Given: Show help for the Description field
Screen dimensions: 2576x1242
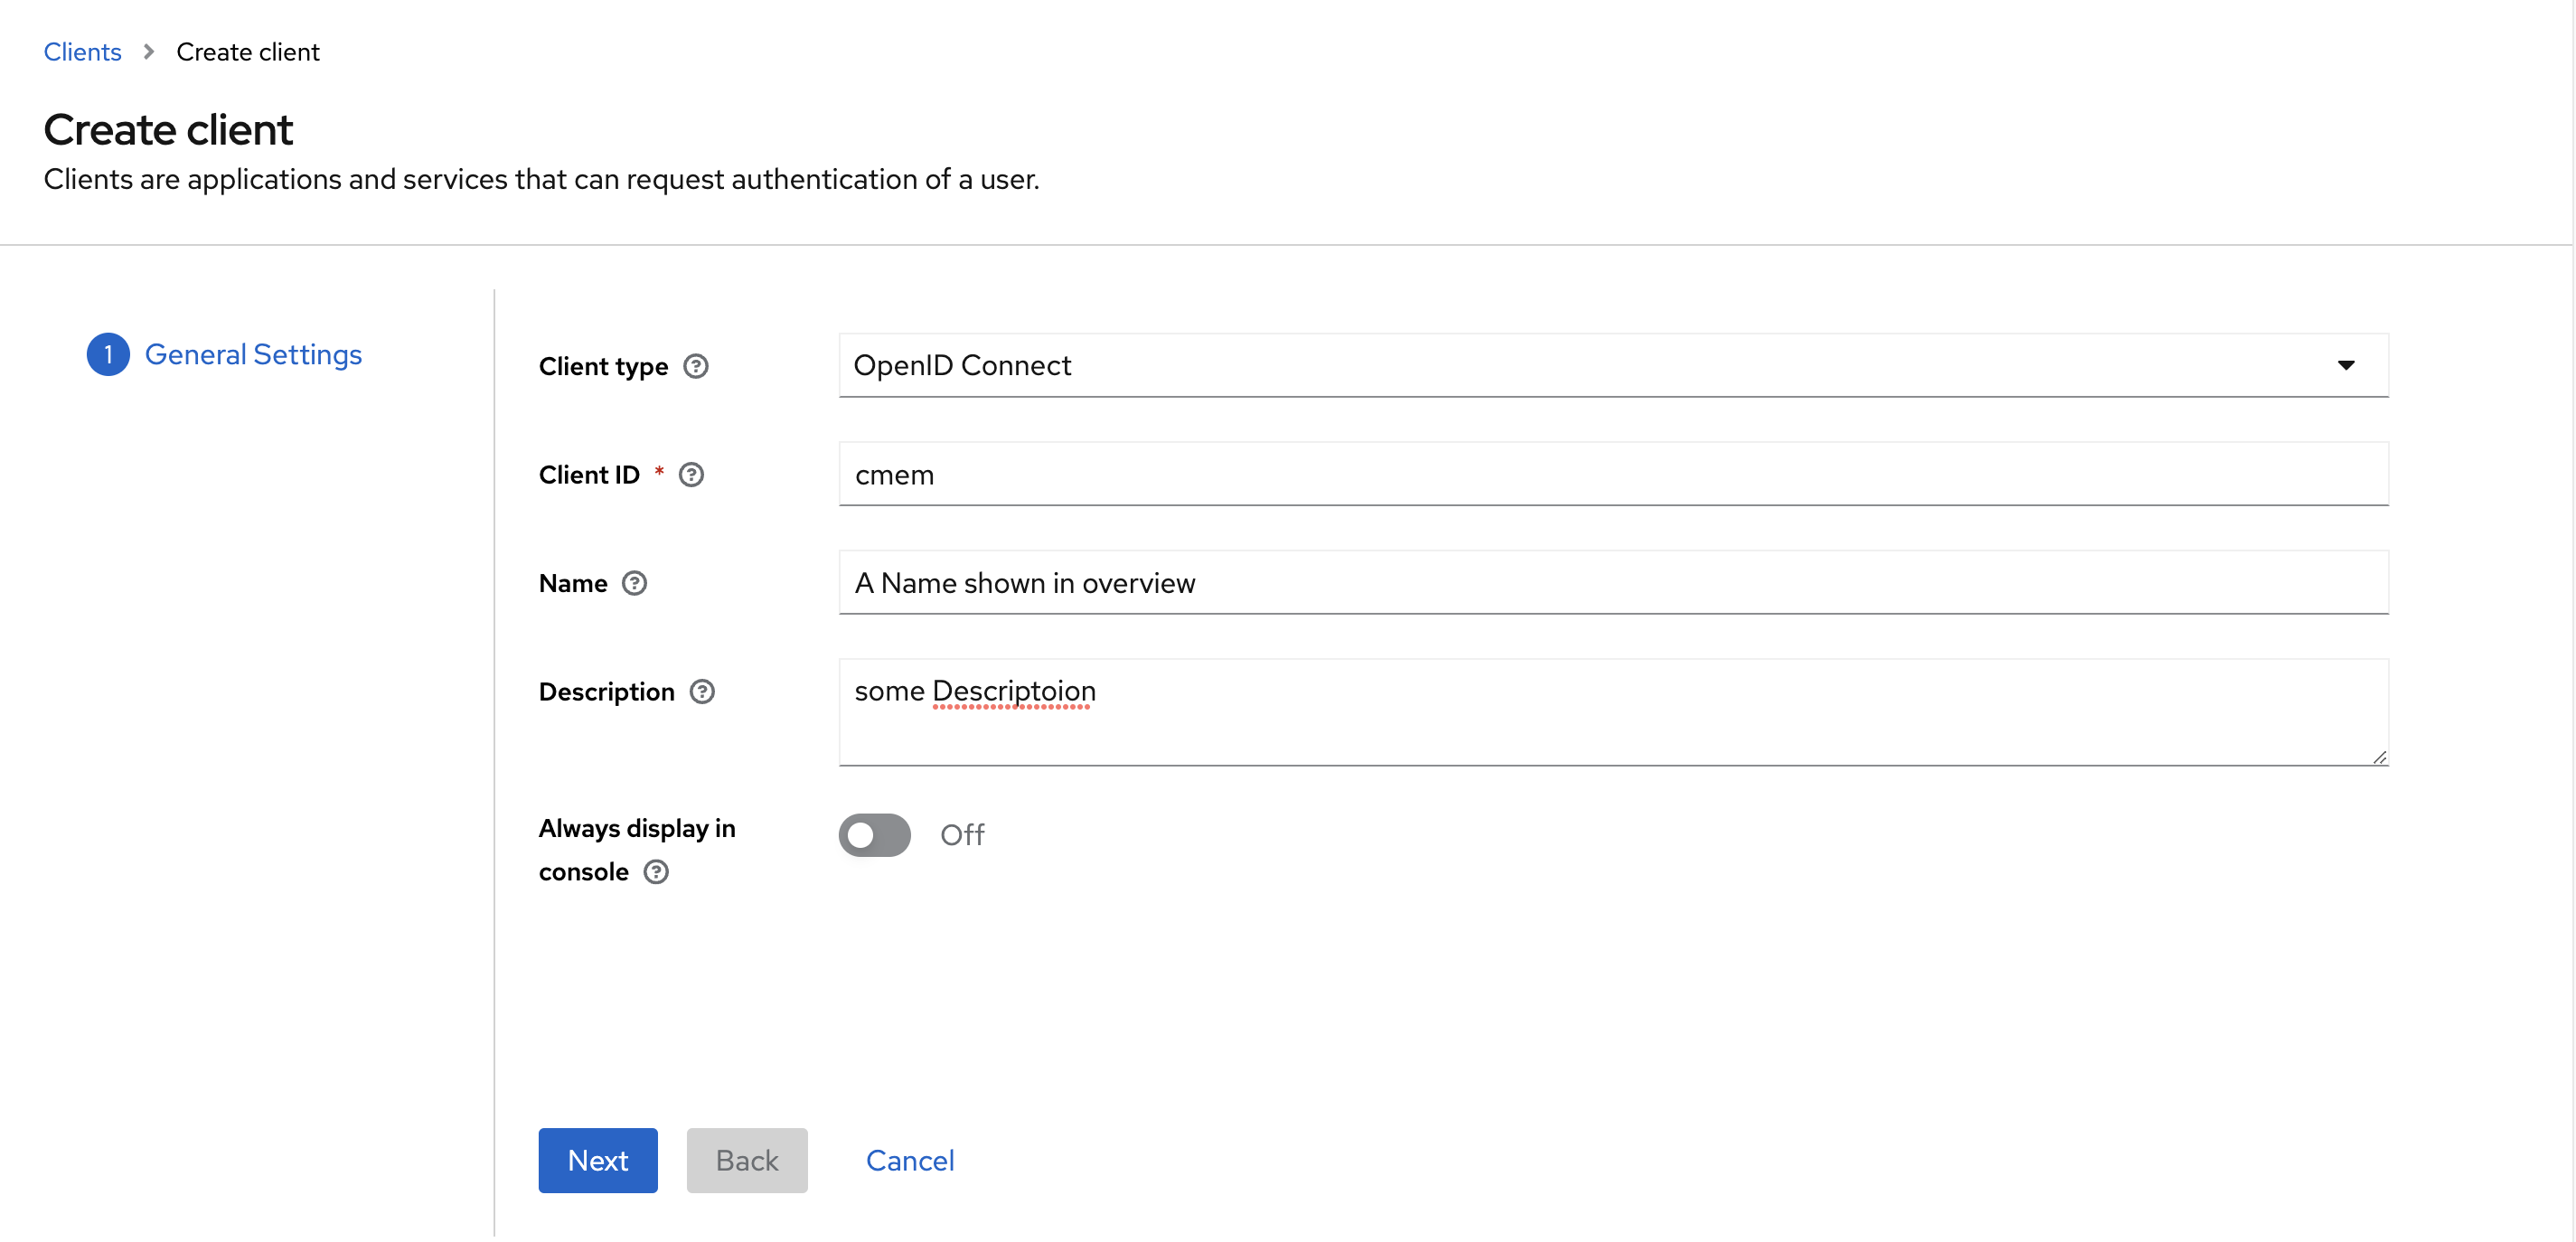Looking at the screenshot, I should 703,691.
